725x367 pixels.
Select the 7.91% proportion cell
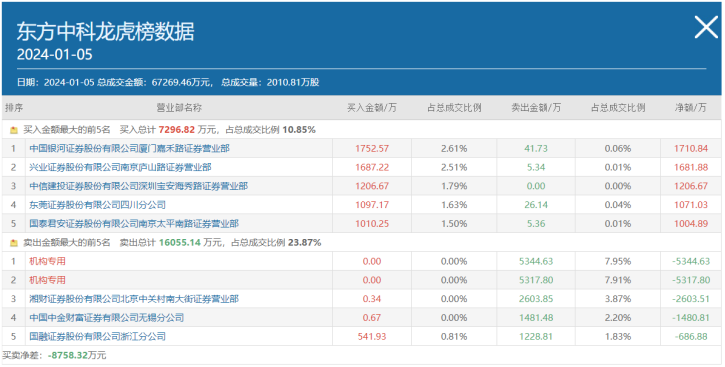pos(618,280)
